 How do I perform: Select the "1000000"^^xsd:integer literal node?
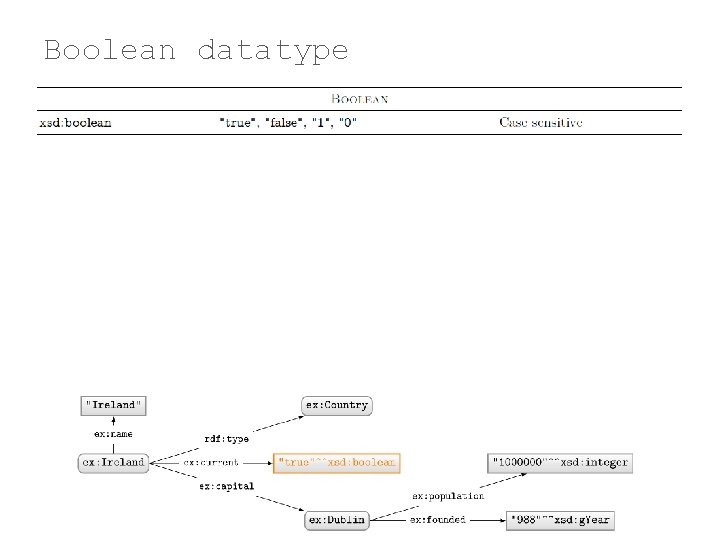coord(560,462)
